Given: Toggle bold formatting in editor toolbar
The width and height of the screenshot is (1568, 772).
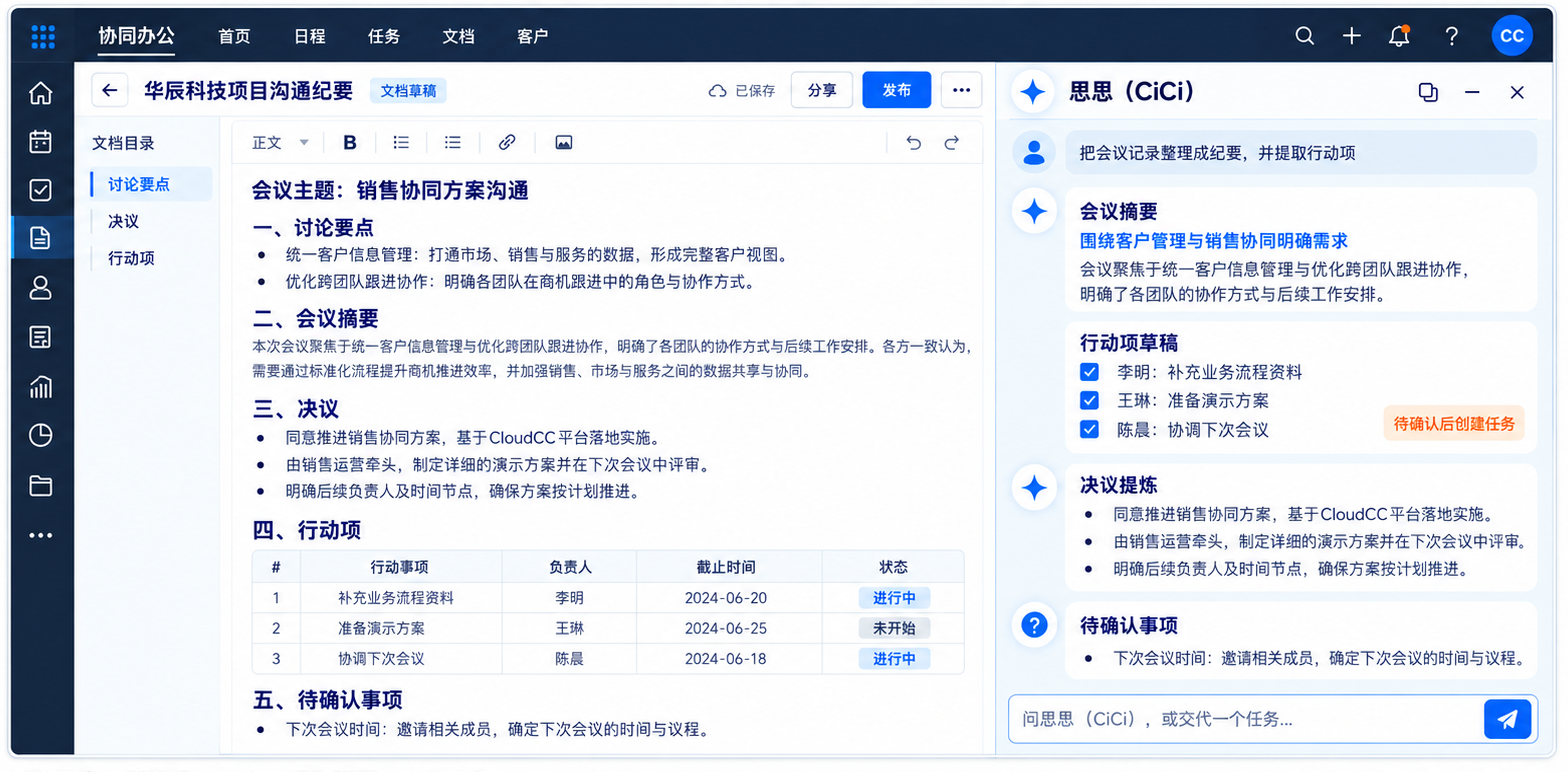Looking at the screenshot, I should tap(350, 142).
